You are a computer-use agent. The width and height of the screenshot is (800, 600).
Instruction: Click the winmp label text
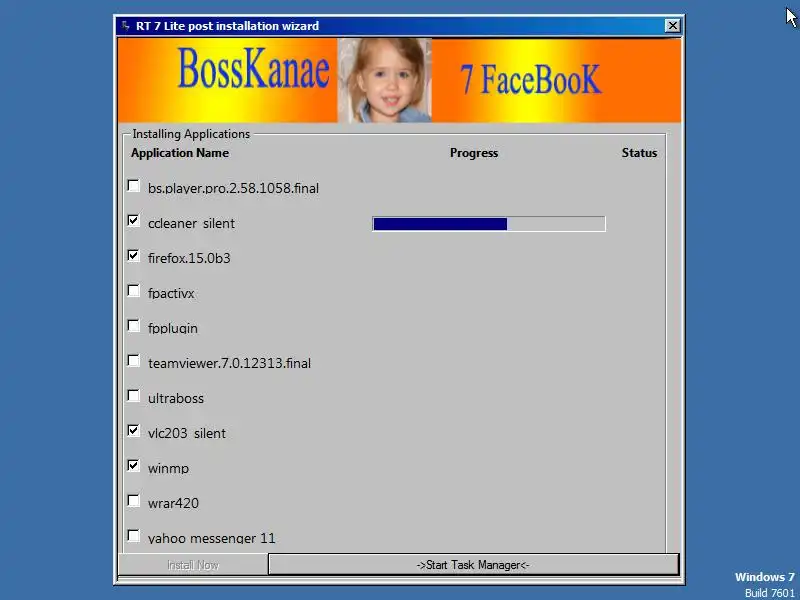pyautogui.click(x=168, y=468)
